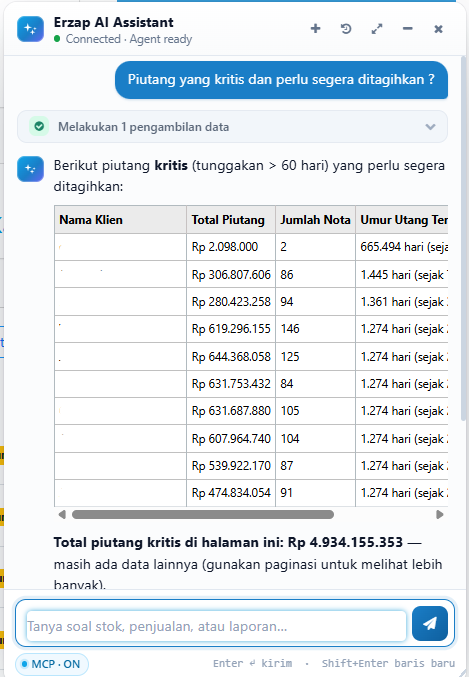Click the table's scroll-left arrow
Viewport: 469px width, 677px height.
coord(62,514)
